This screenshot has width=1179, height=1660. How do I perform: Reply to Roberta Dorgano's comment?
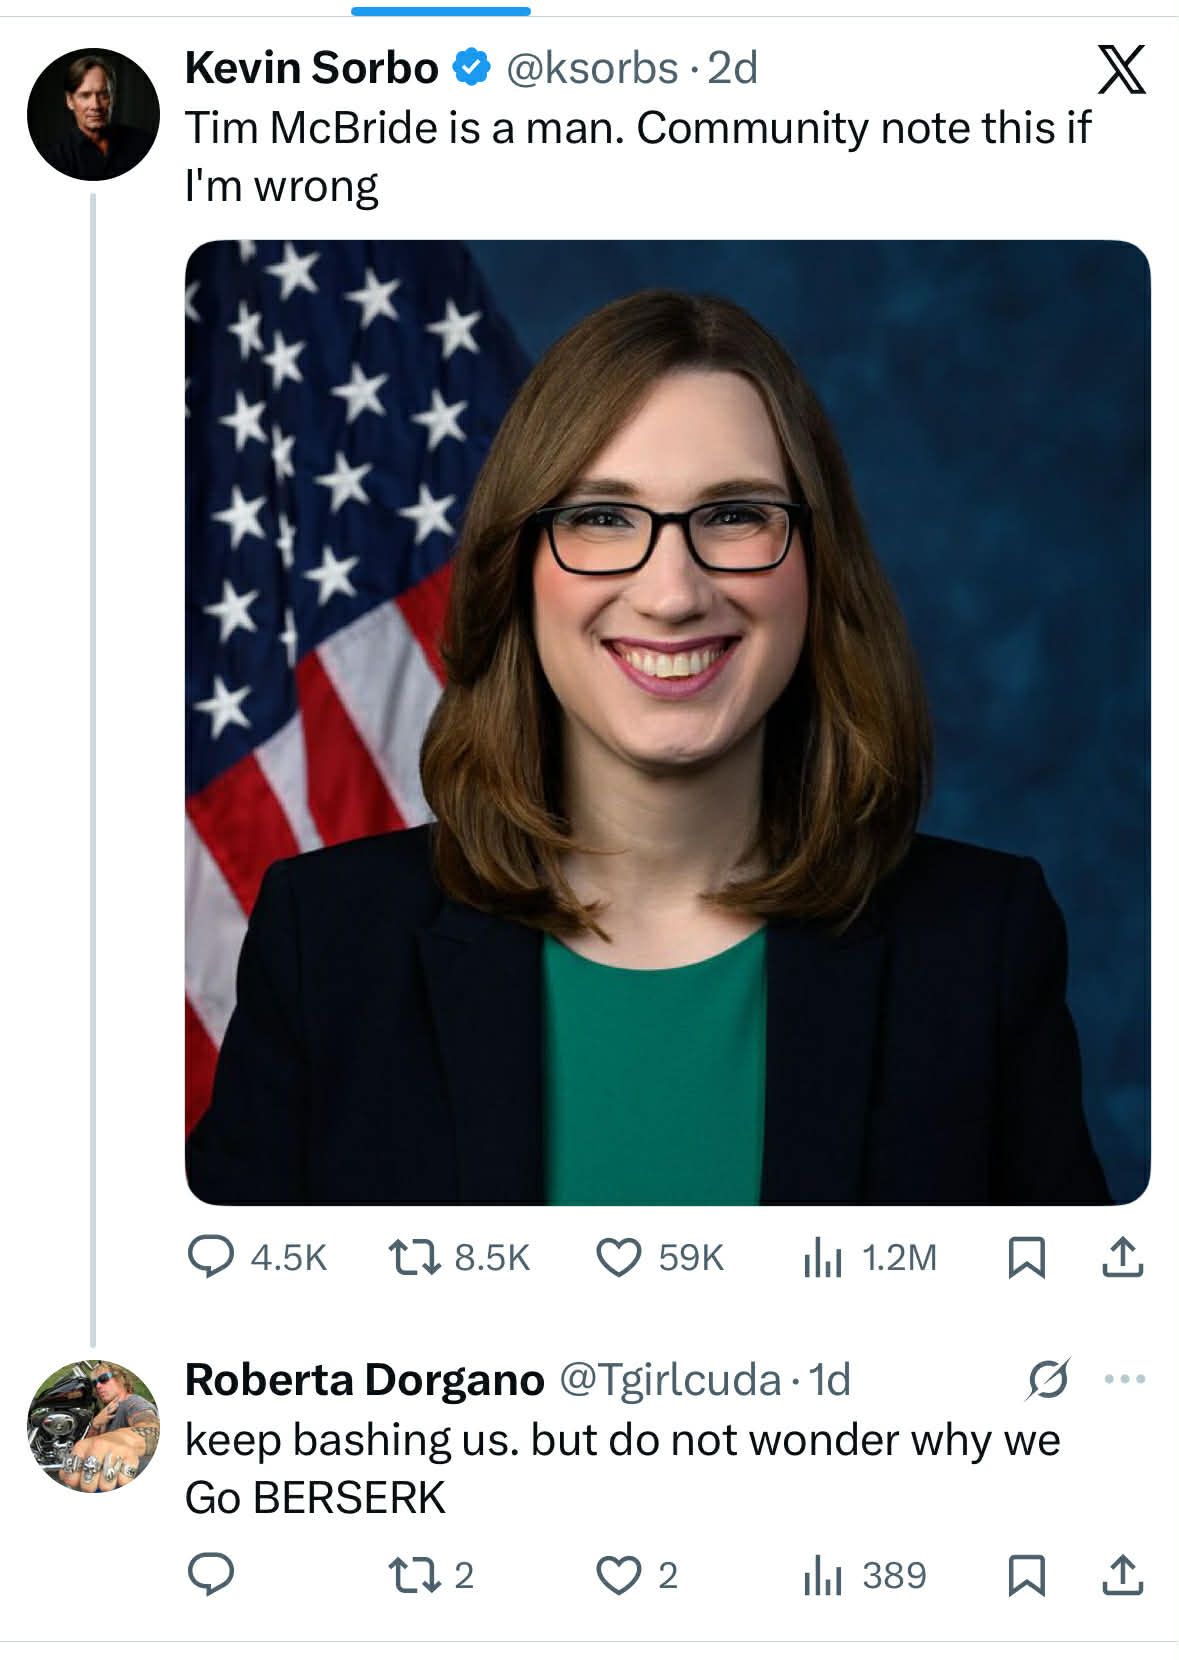pyautogui.click(x=211, y=1575)
